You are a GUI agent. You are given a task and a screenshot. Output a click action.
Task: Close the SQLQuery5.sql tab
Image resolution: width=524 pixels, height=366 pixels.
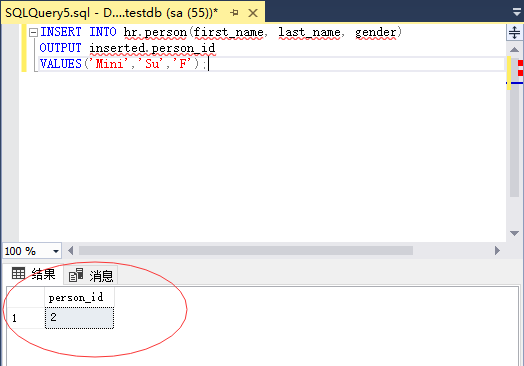tap(253, 13)
